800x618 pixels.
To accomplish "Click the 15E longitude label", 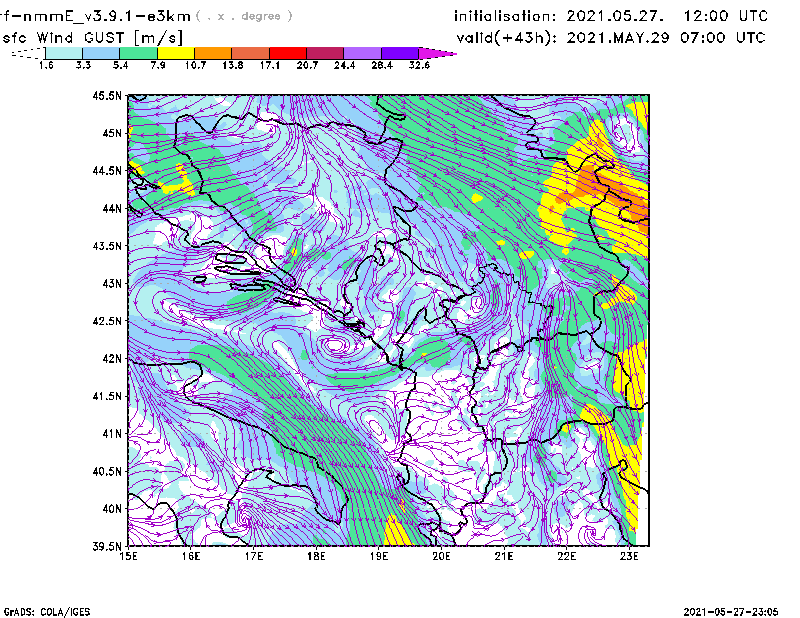I will 128,556.
